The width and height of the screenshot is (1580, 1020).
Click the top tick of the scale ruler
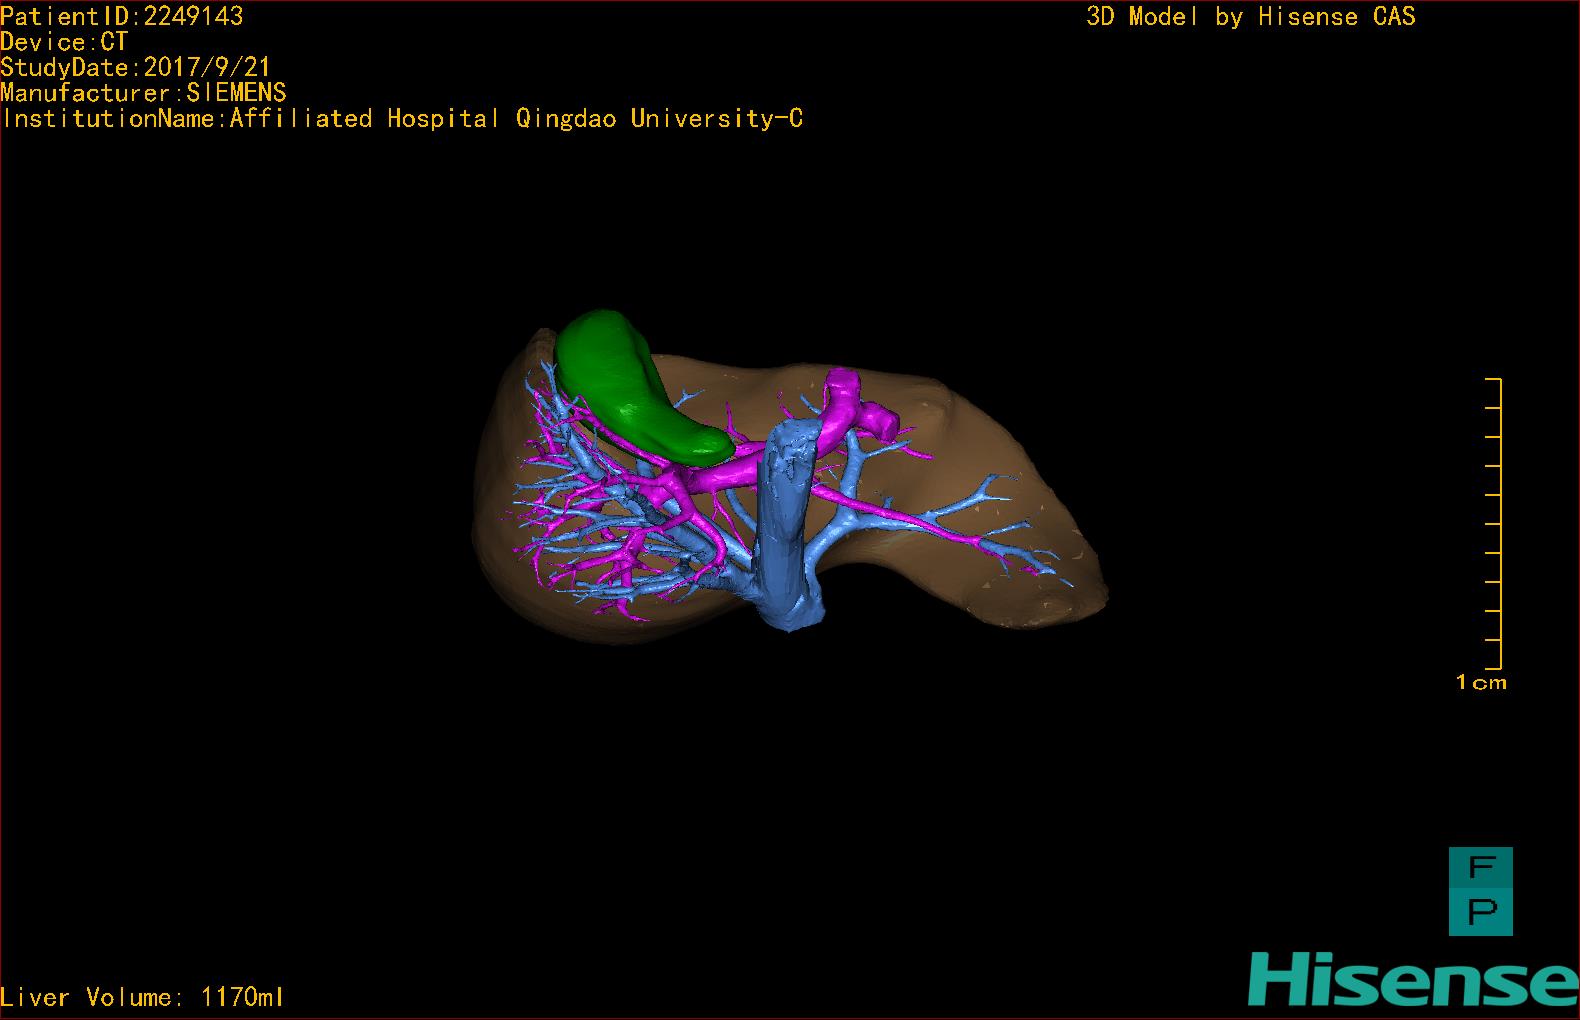point(1493,379)
